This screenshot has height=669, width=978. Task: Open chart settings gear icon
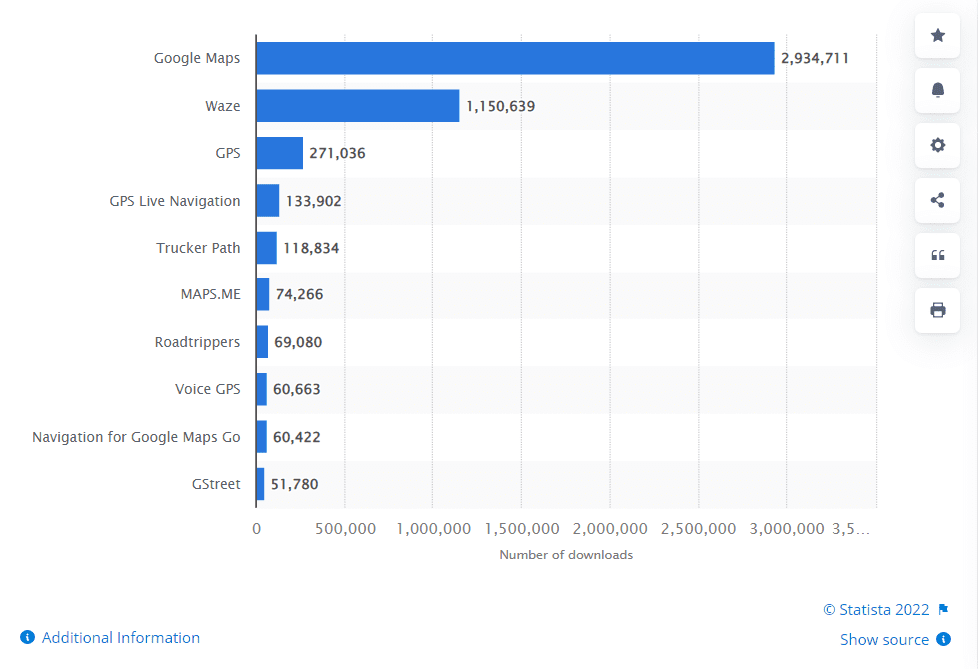[x=937, y=145]
